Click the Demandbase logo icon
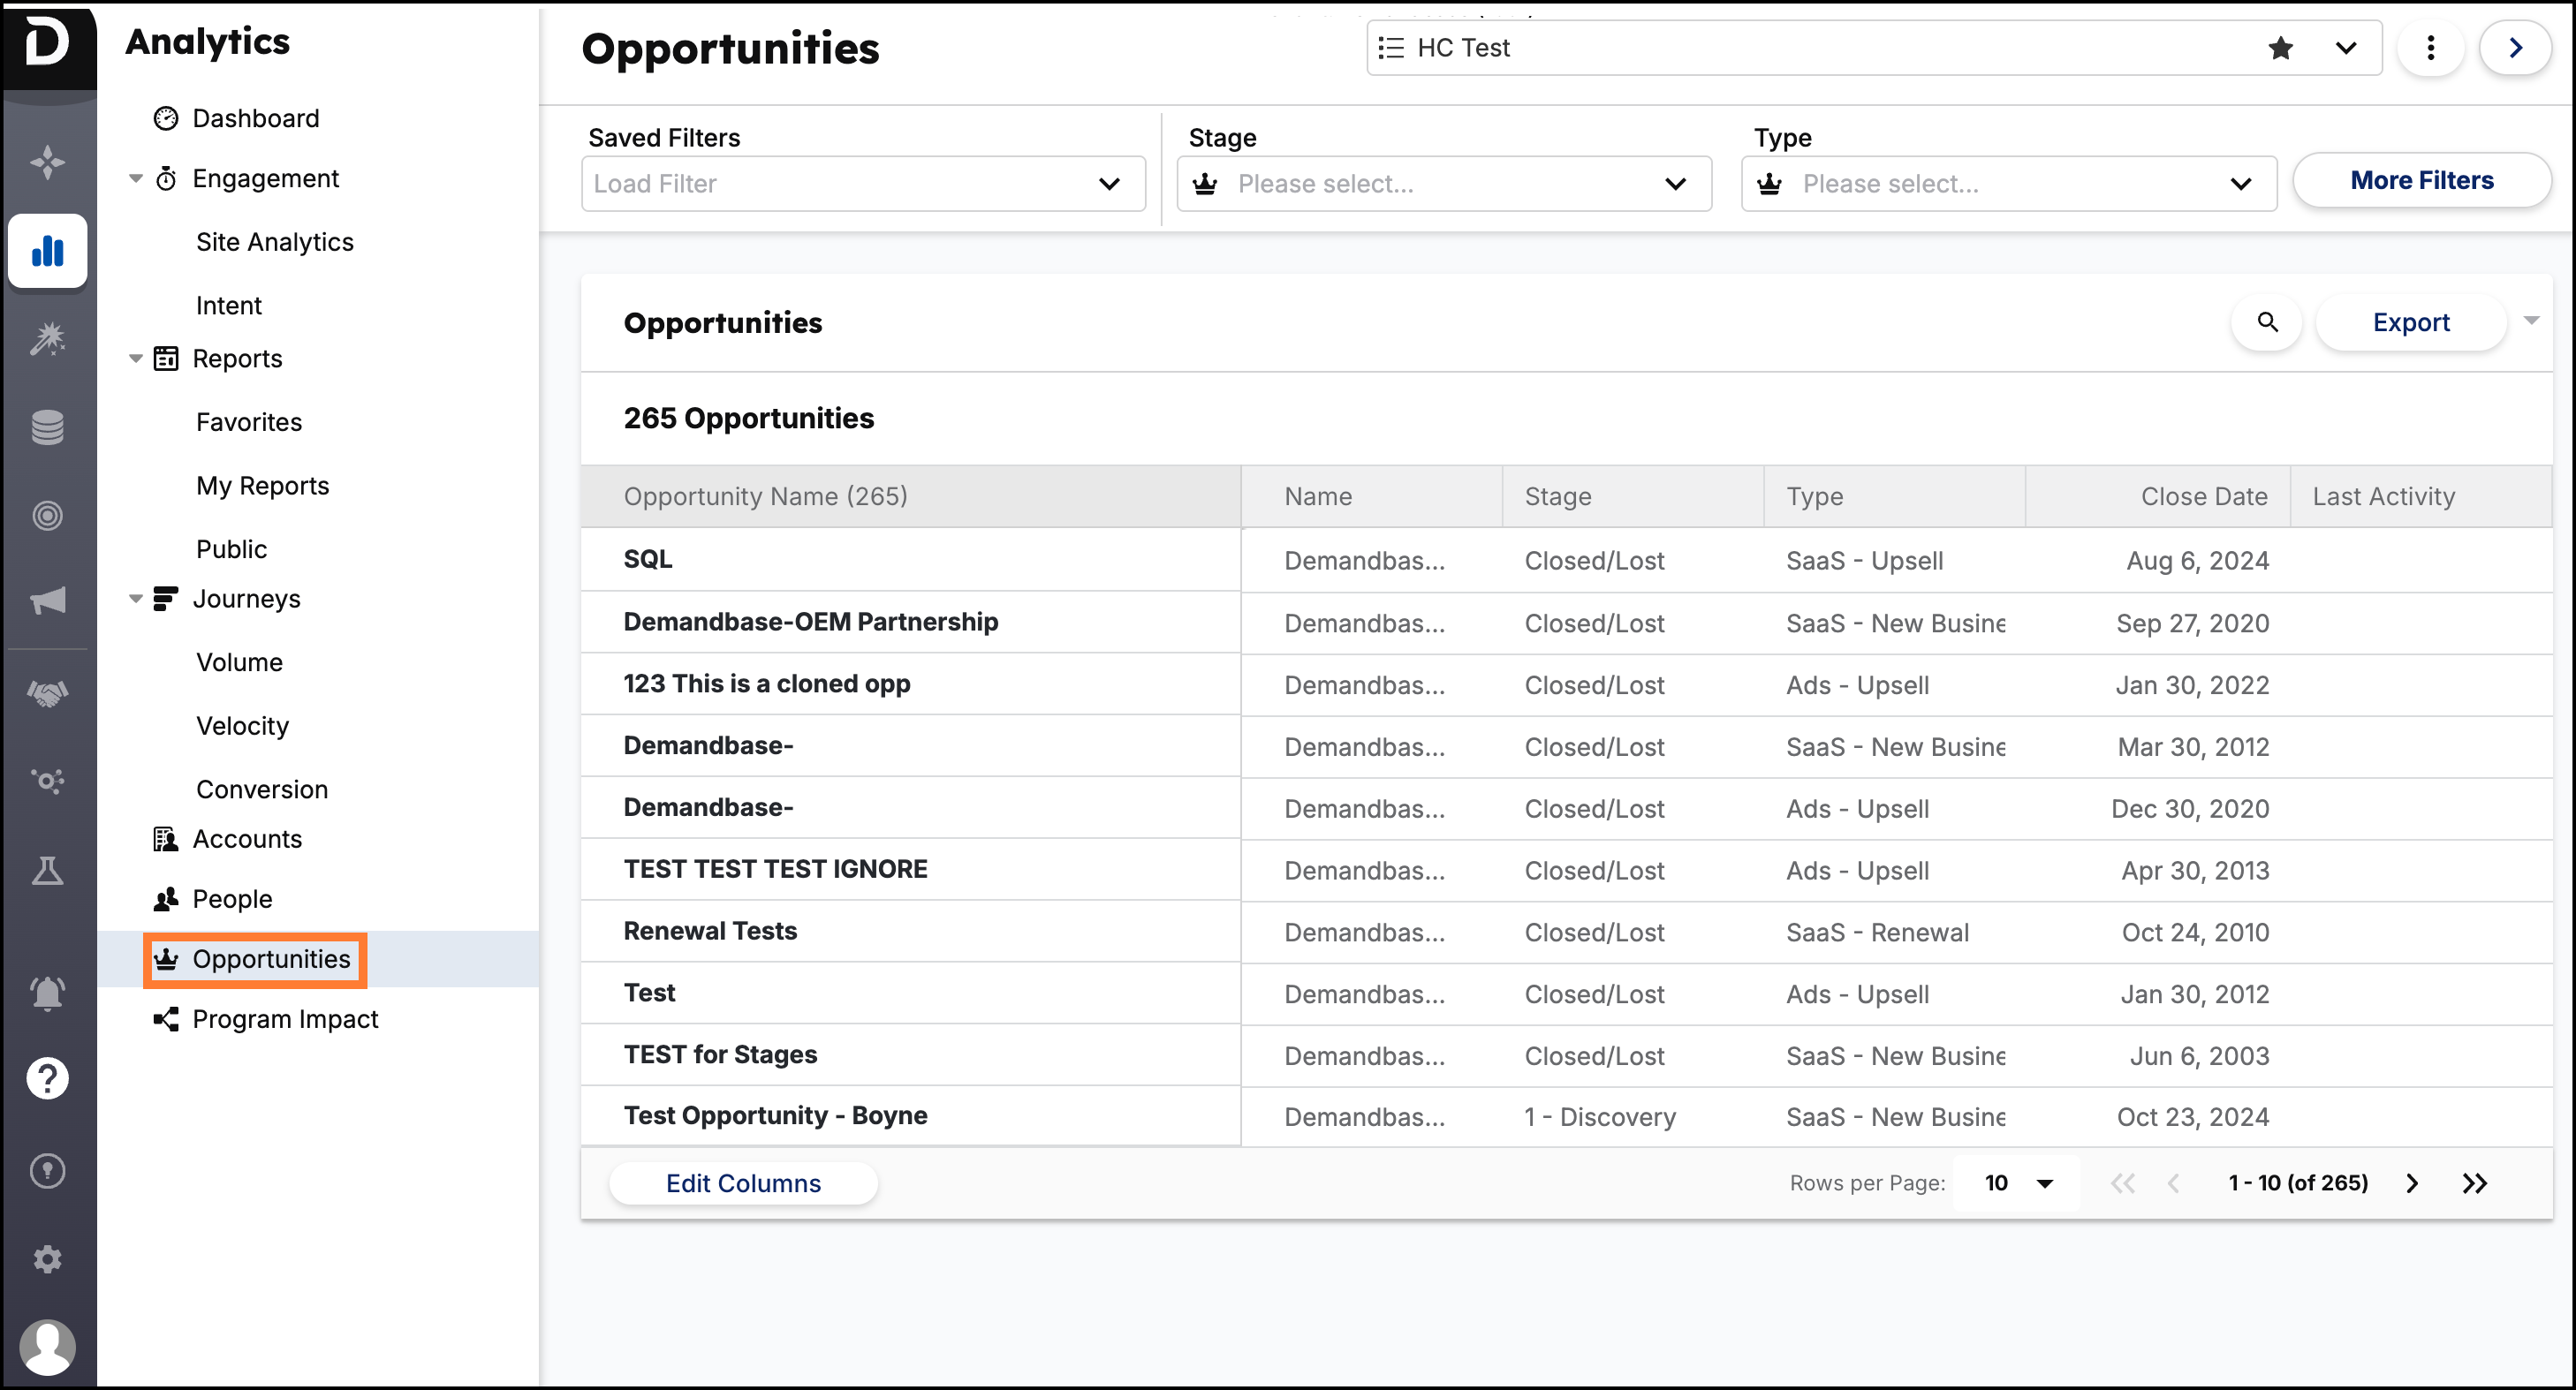Screen dimensions: 2576x1390 (x=47, y=44)
